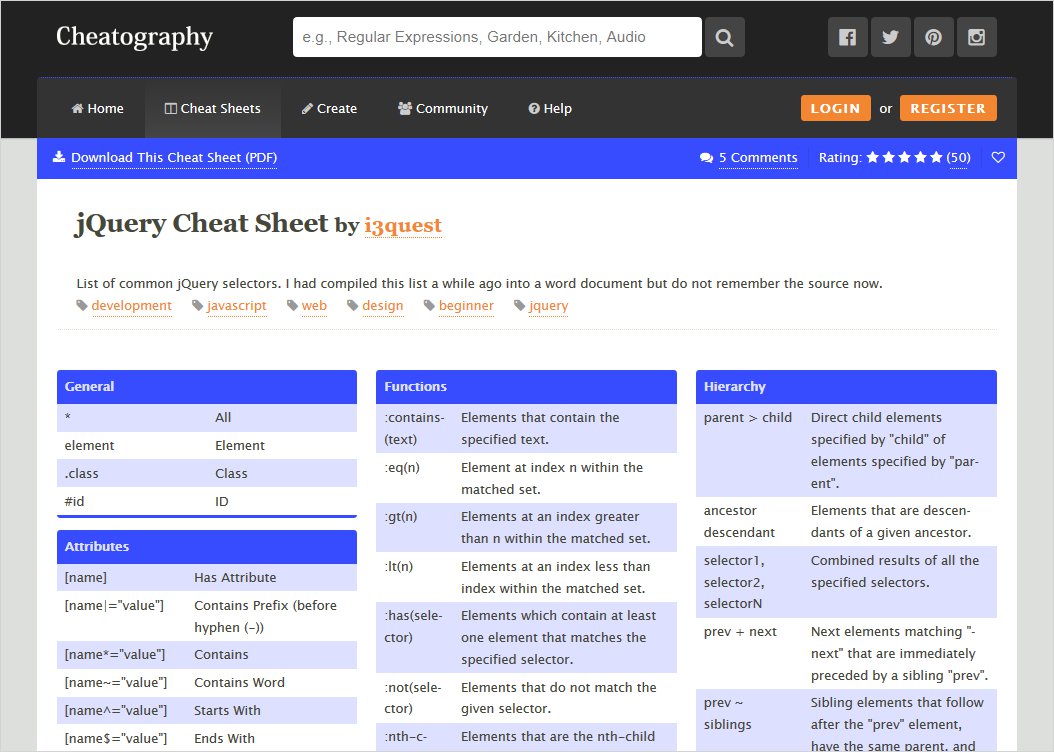Image resolution: width=1054 pixels, height=752 pixels.
Task: Favorite this cheat sheet with heart icon
Action: [997, 158]
